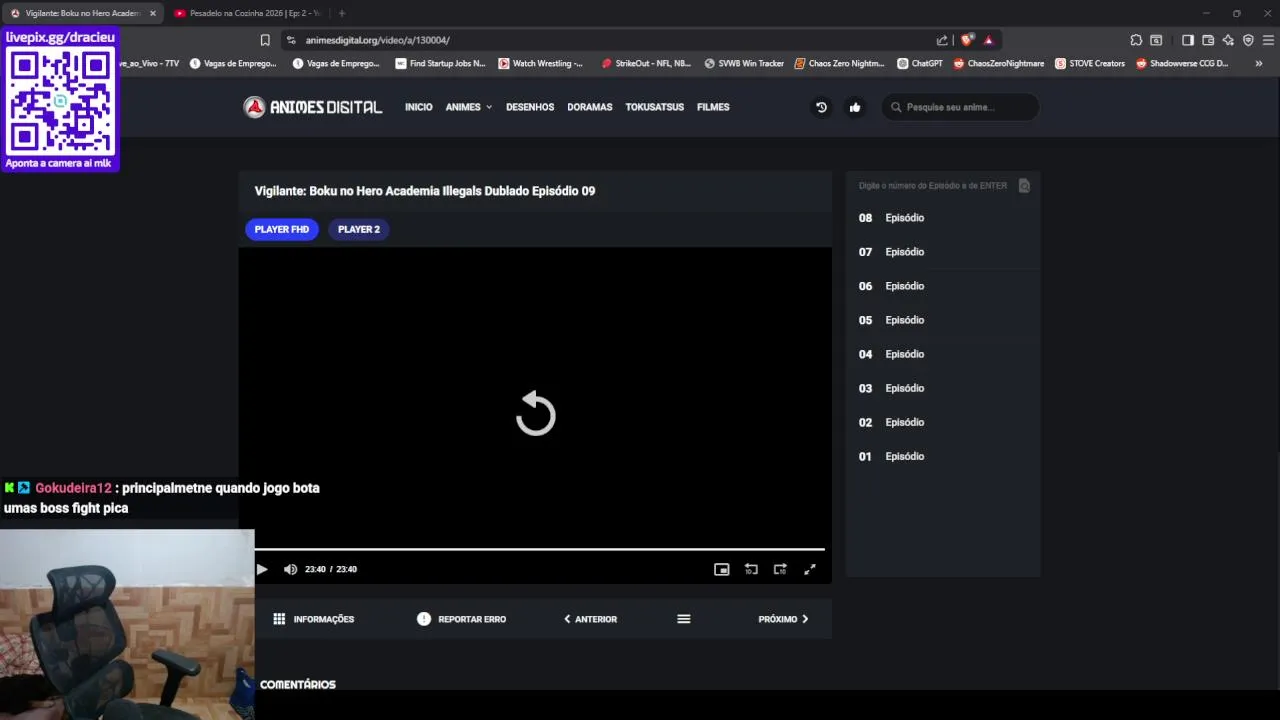The image size is (1280, 720).
Task: Play the video with the play button
Action: pos(262,569)
